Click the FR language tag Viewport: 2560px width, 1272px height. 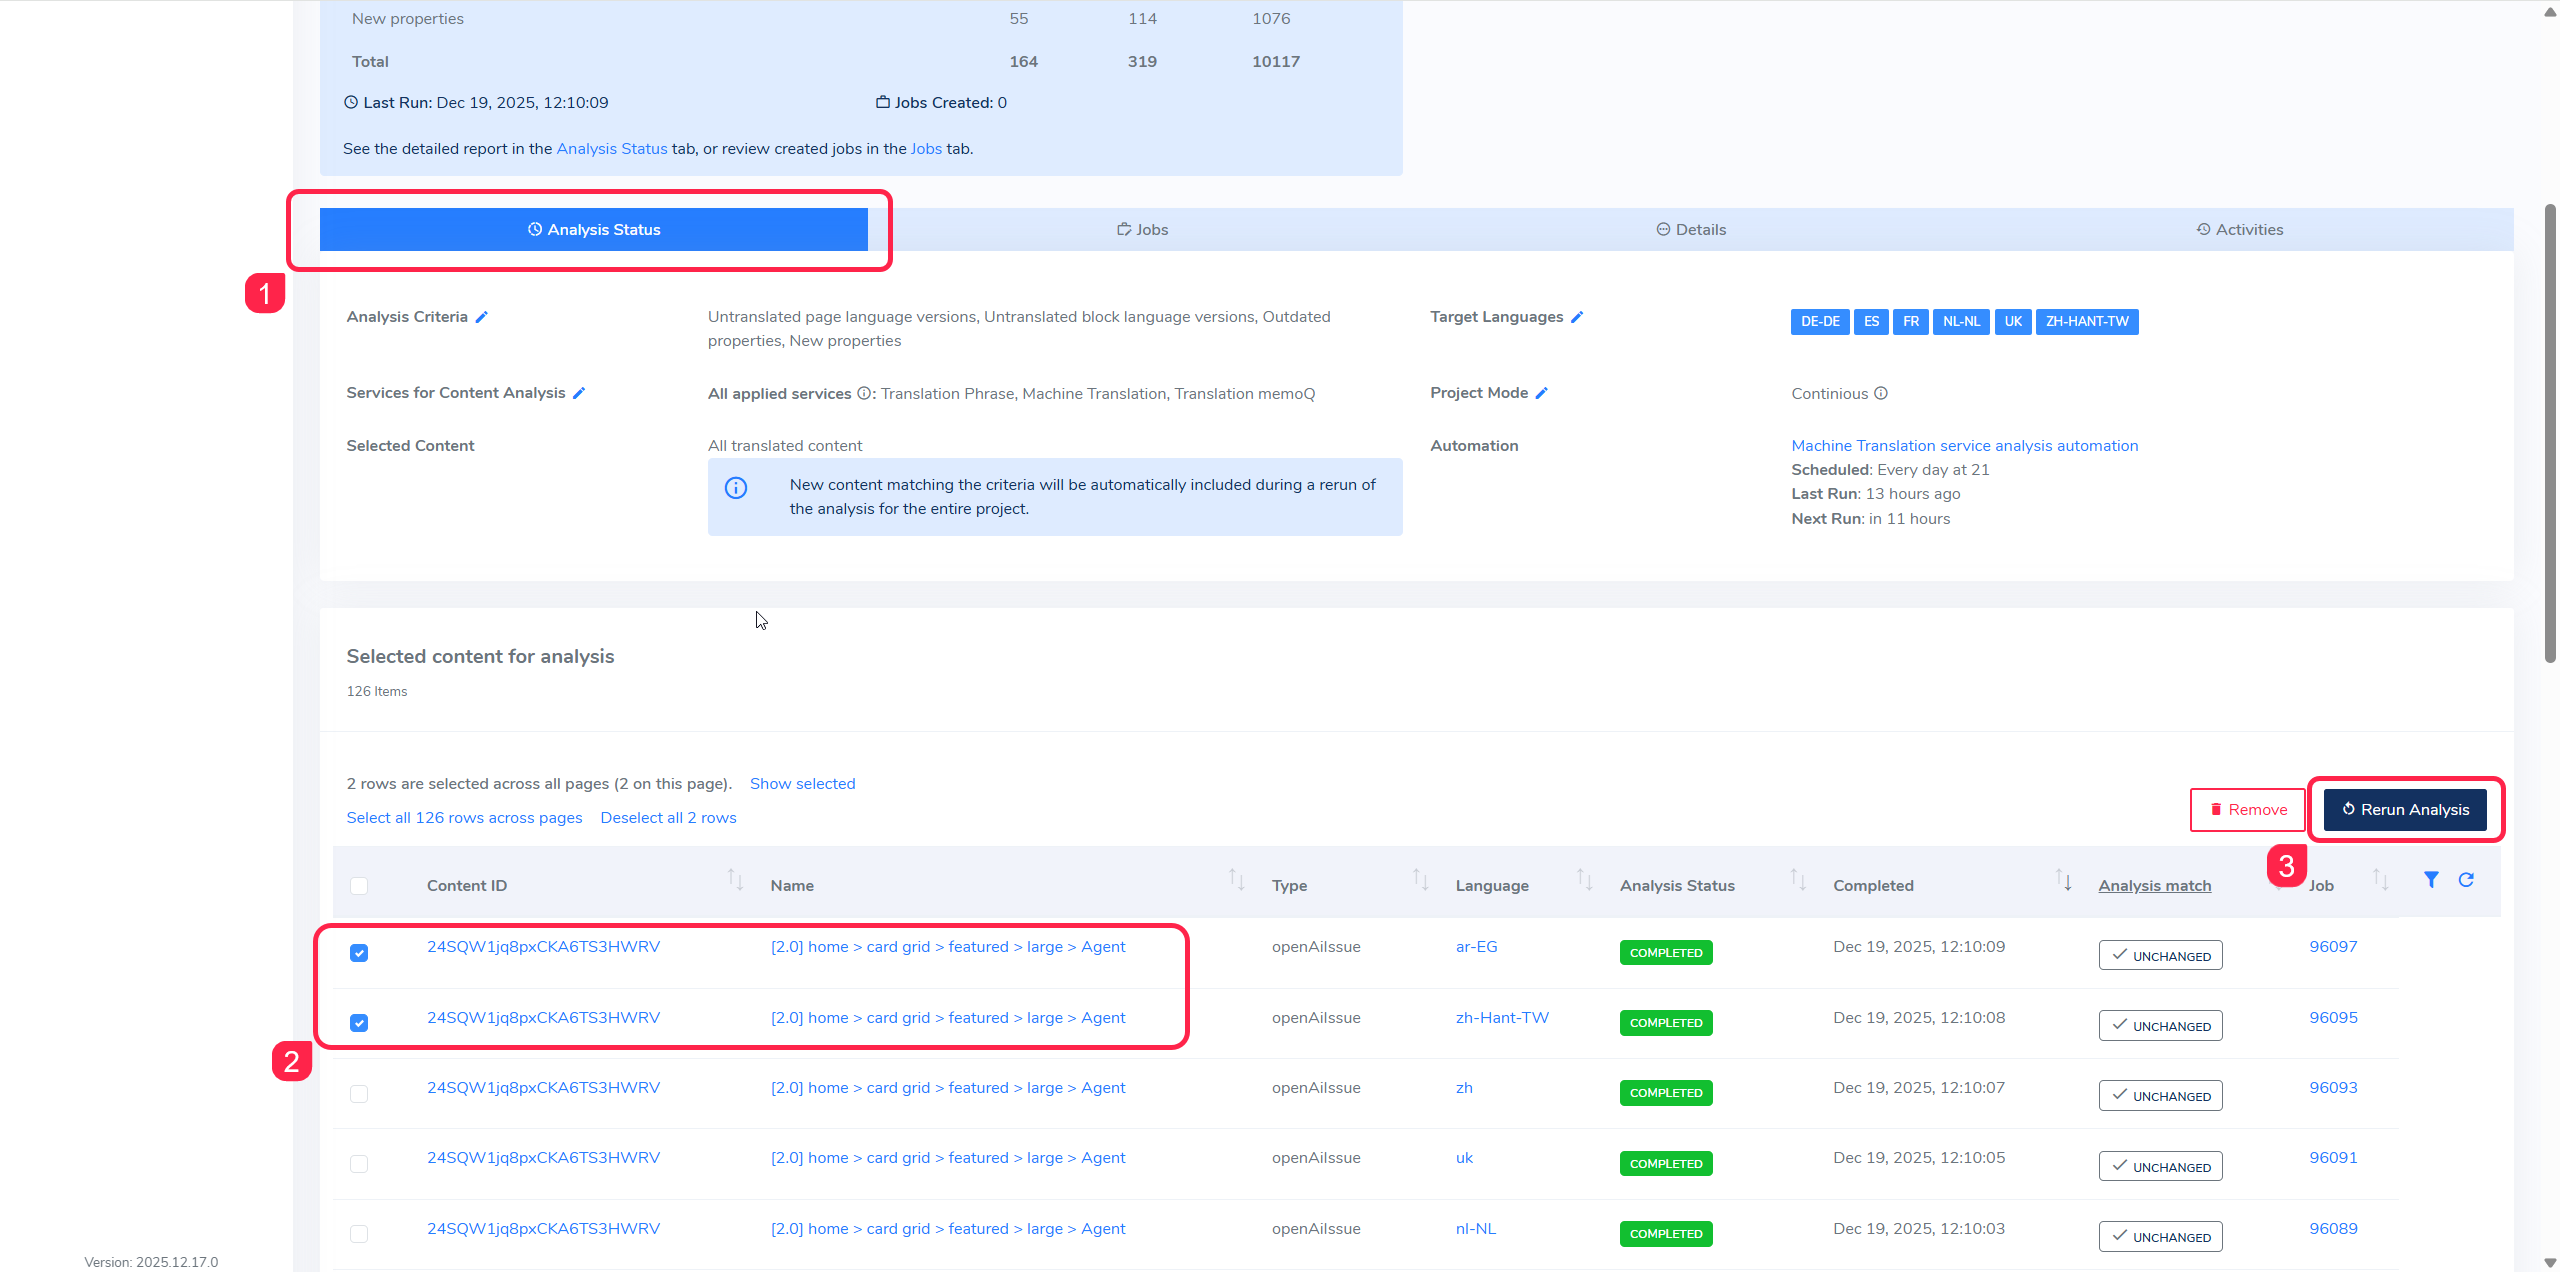[x=1911, y=322]
